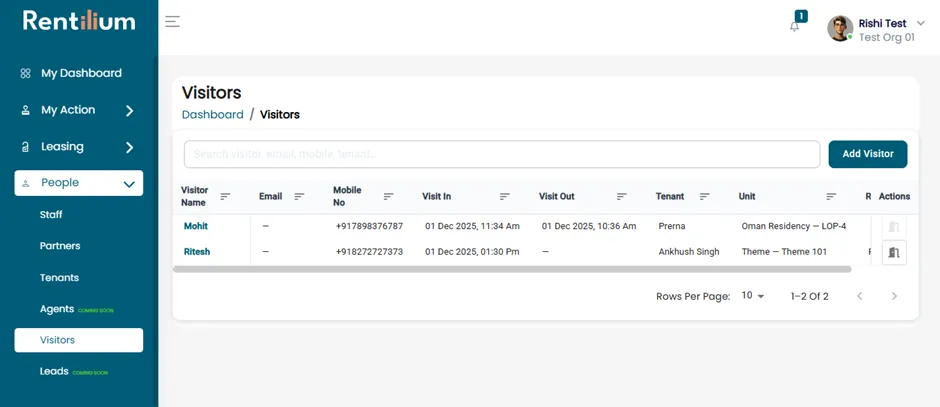Screen dimensions: 940x407
Task: Open the Tenants submenu item
Action: (x=59, y=278)
